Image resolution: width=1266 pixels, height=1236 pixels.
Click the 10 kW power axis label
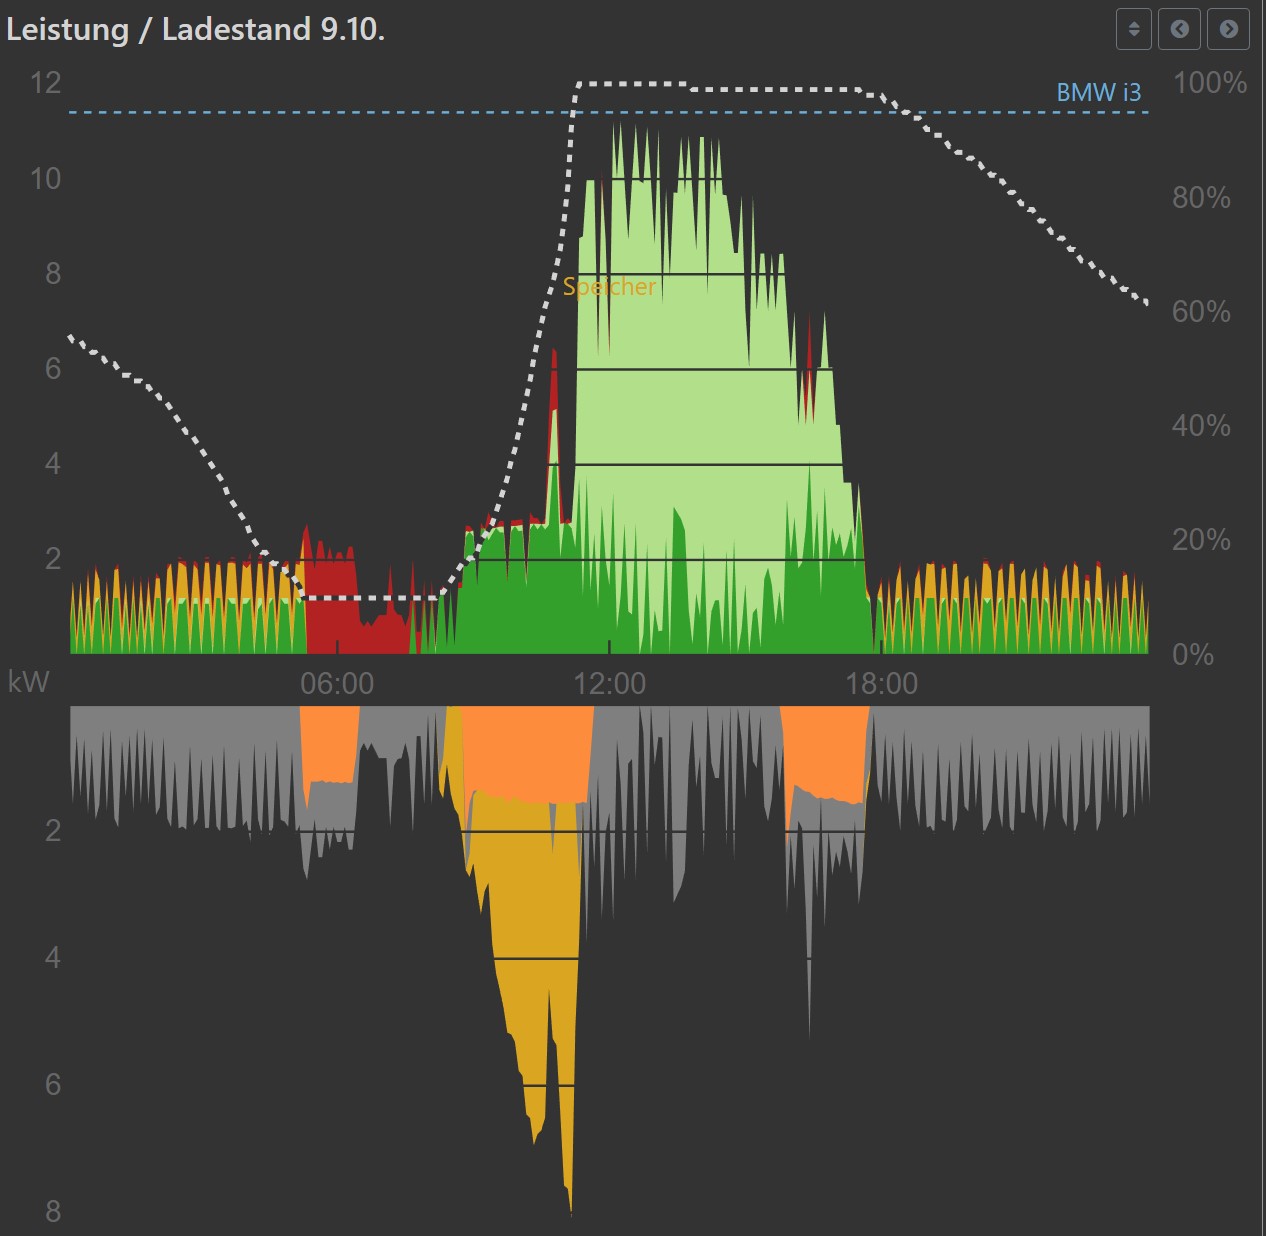(46, 178)
